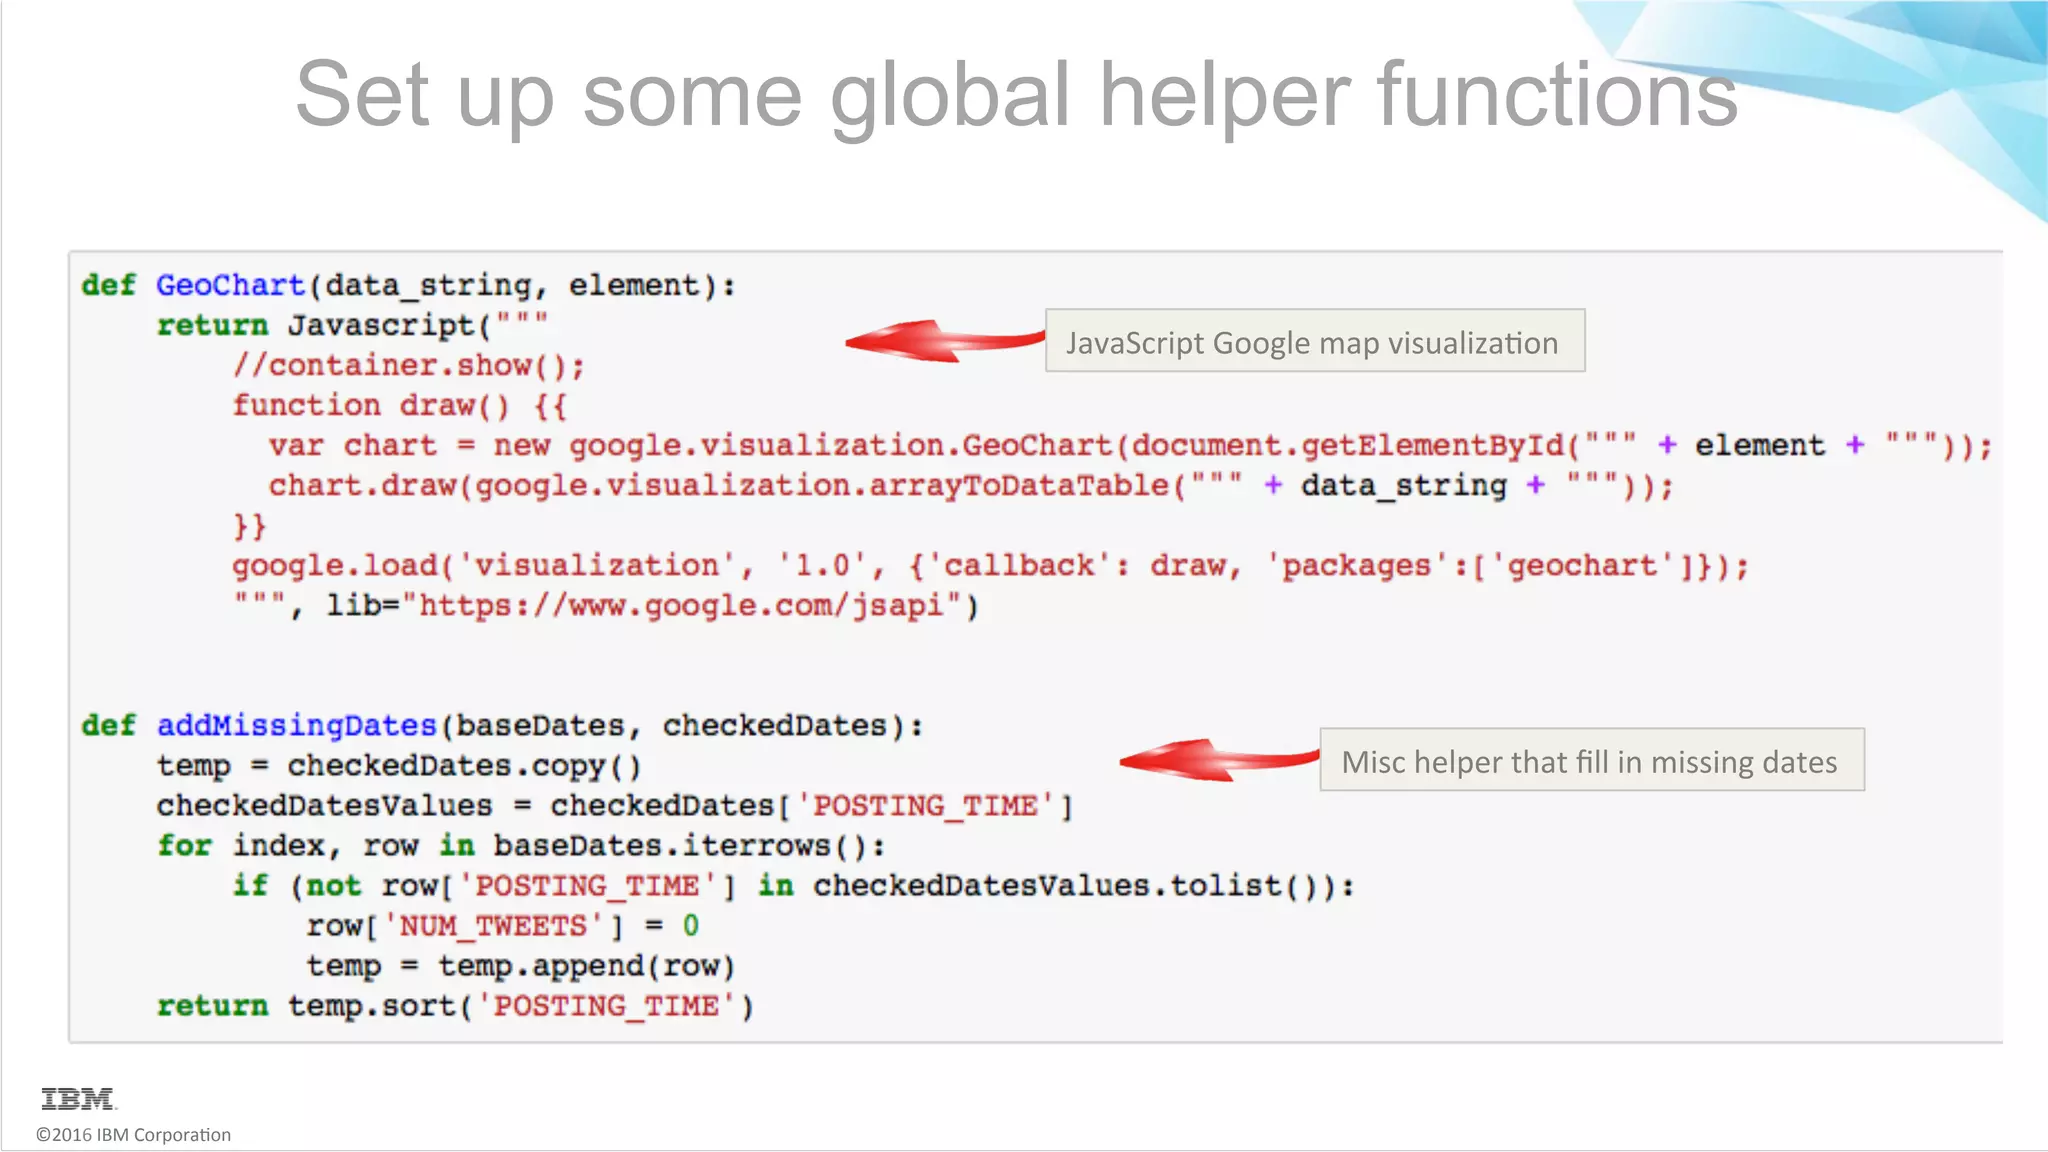
Task: Click the '//container.show();' comment line
Action: click(408, 366)
